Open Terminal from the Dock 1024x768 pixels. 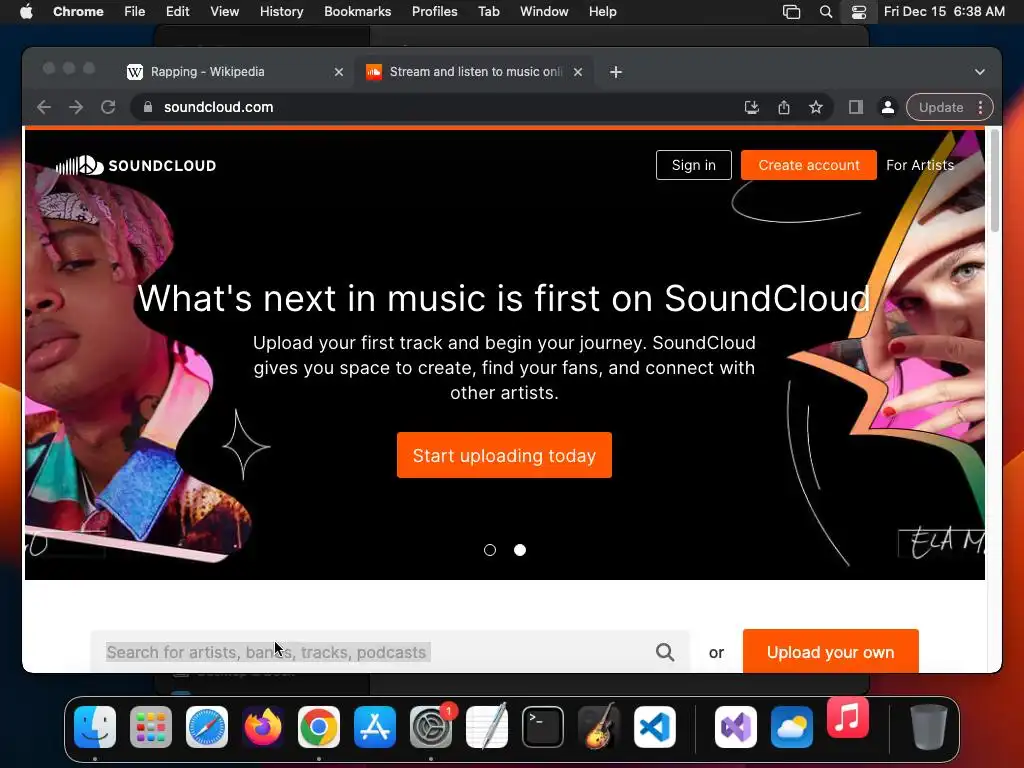point(543,727)
